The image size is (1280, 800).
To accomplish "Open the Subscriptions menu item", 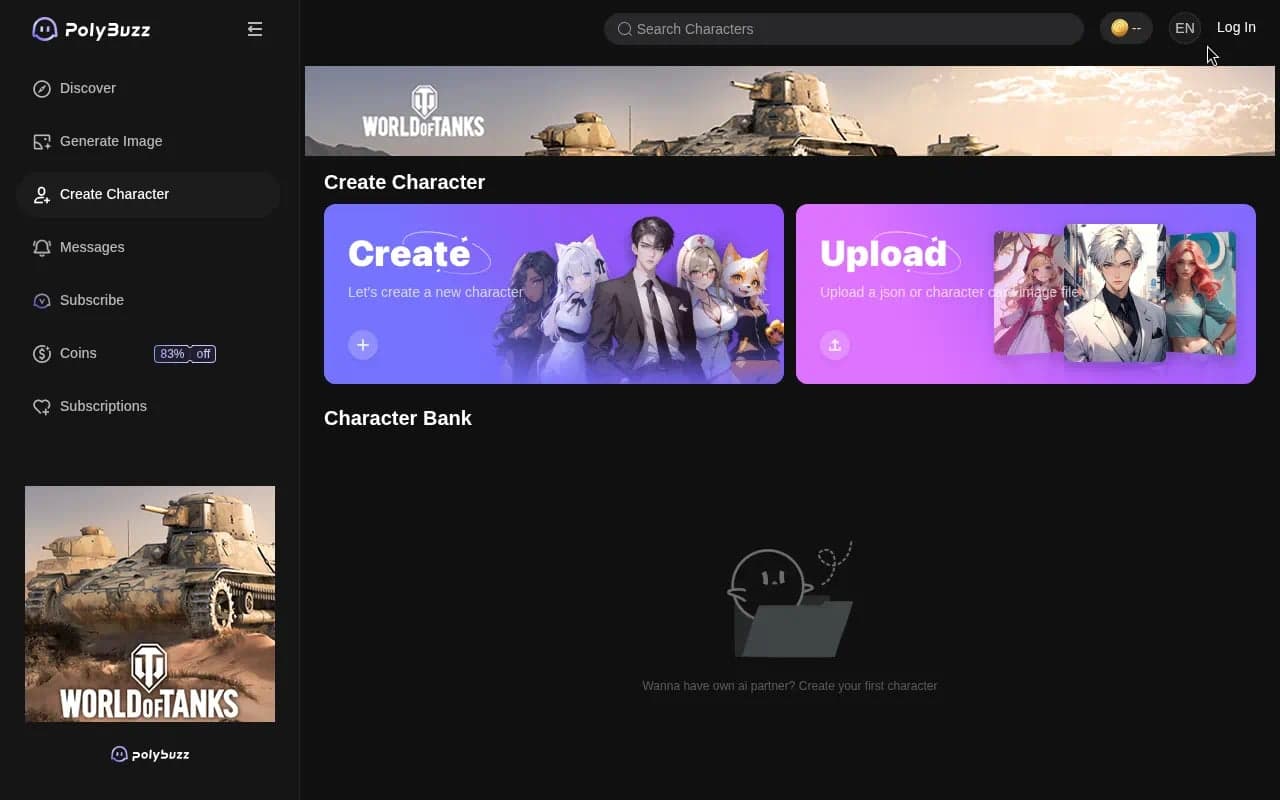I will [x=148, y=406].
